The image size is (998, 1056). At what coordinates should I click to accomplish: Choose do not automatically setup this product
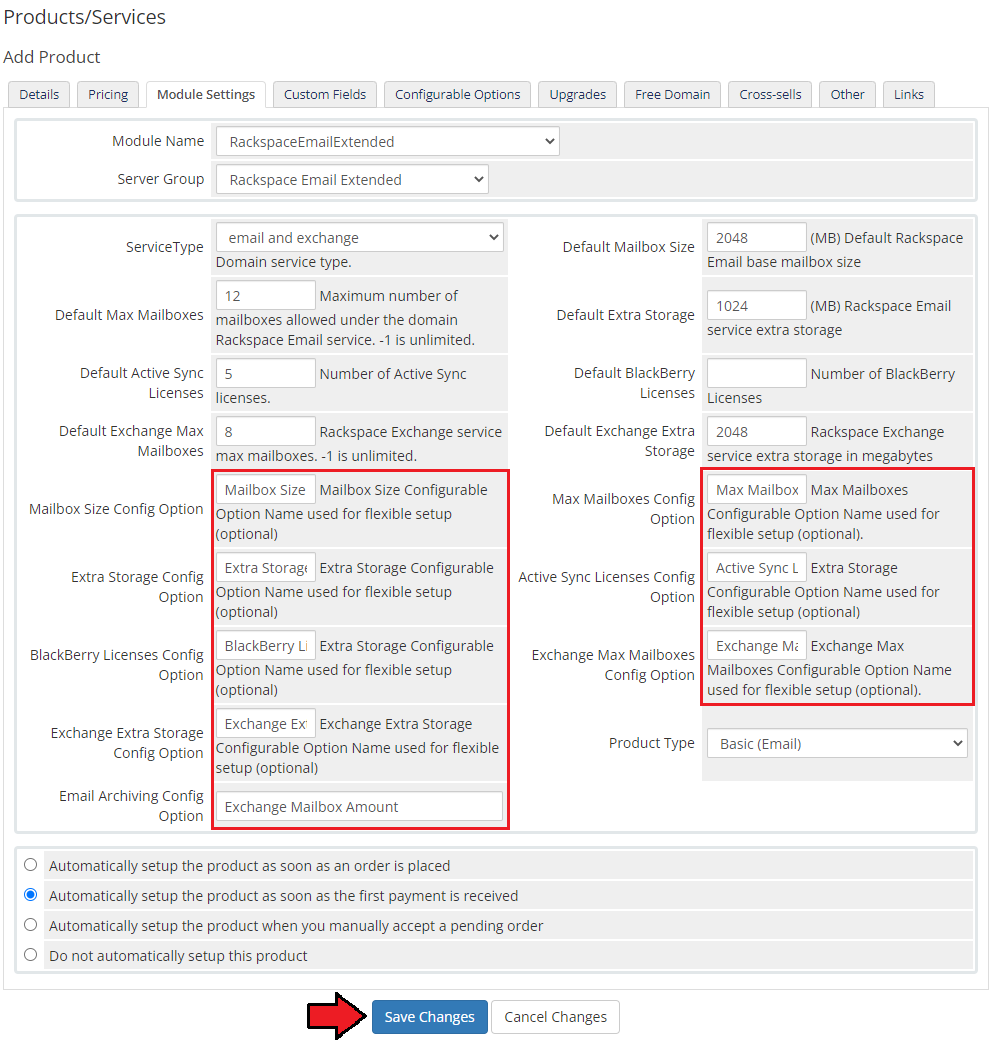tap(30, 954)
